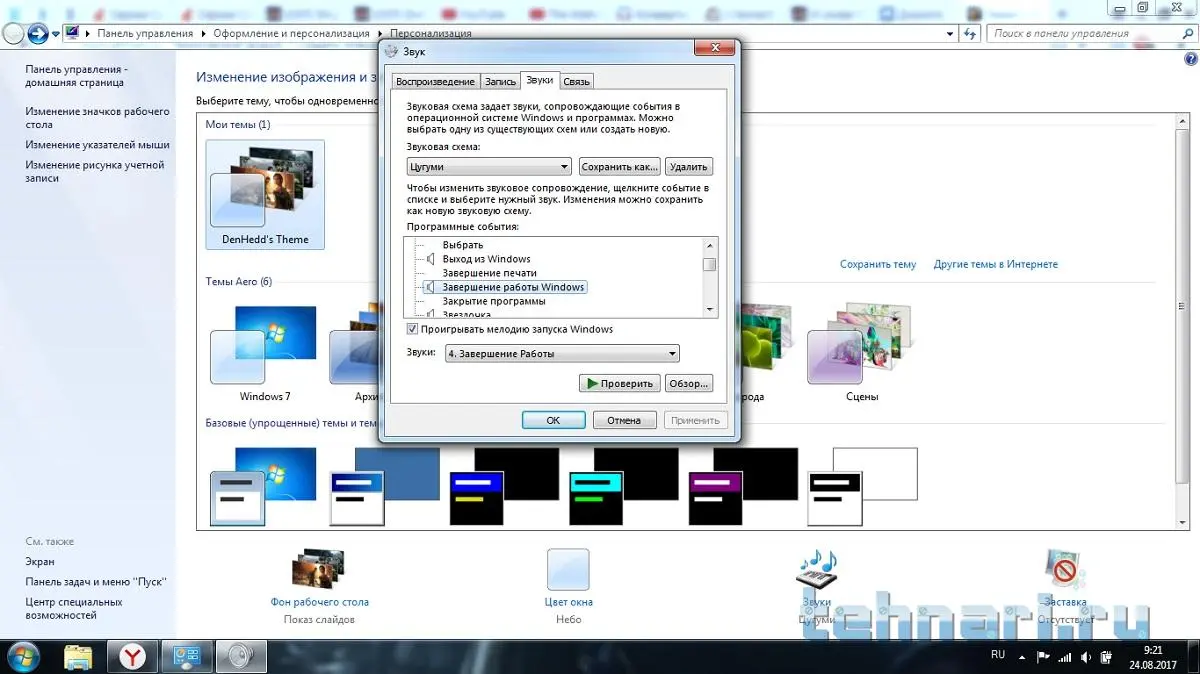
Task: Open recent pages dropdown next to navigation arrows
Action: pyautogui.click(x=57, y=33)
